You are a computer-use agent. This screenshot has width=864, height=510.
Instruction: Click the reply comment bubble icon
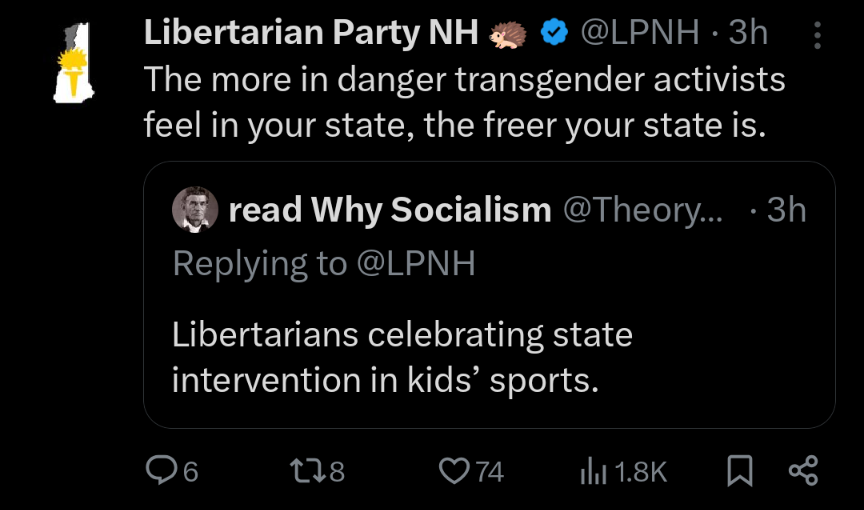pos(160,470)
